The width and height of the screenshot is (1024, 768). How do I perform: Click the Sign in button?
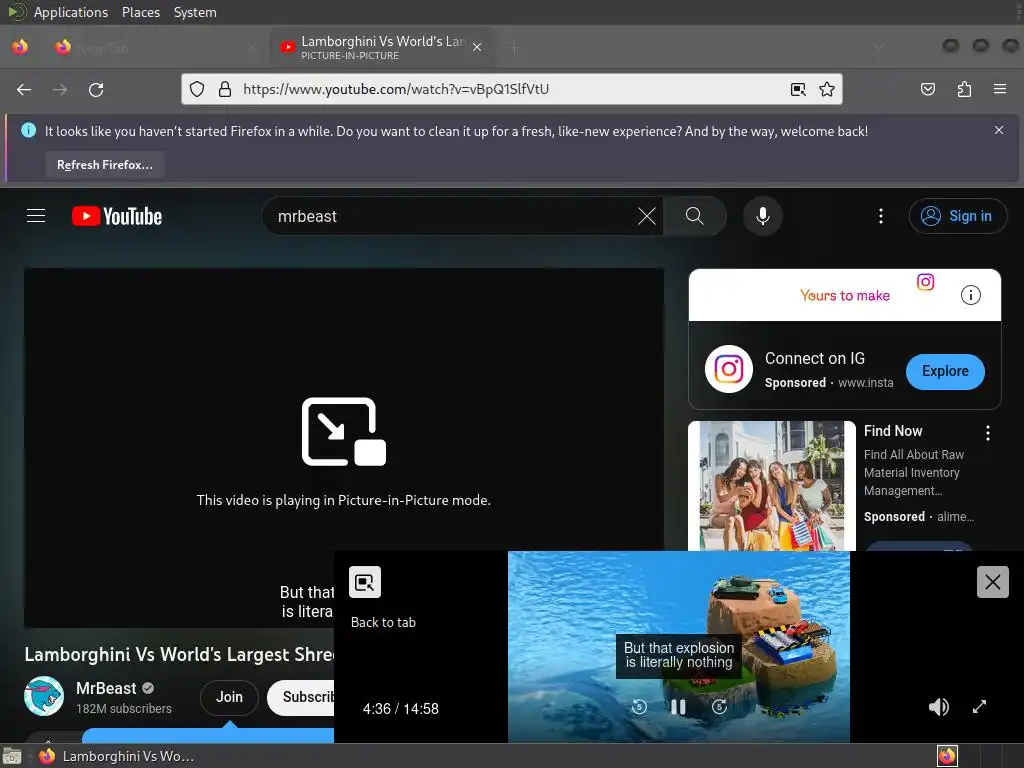(x=957, y=216)
